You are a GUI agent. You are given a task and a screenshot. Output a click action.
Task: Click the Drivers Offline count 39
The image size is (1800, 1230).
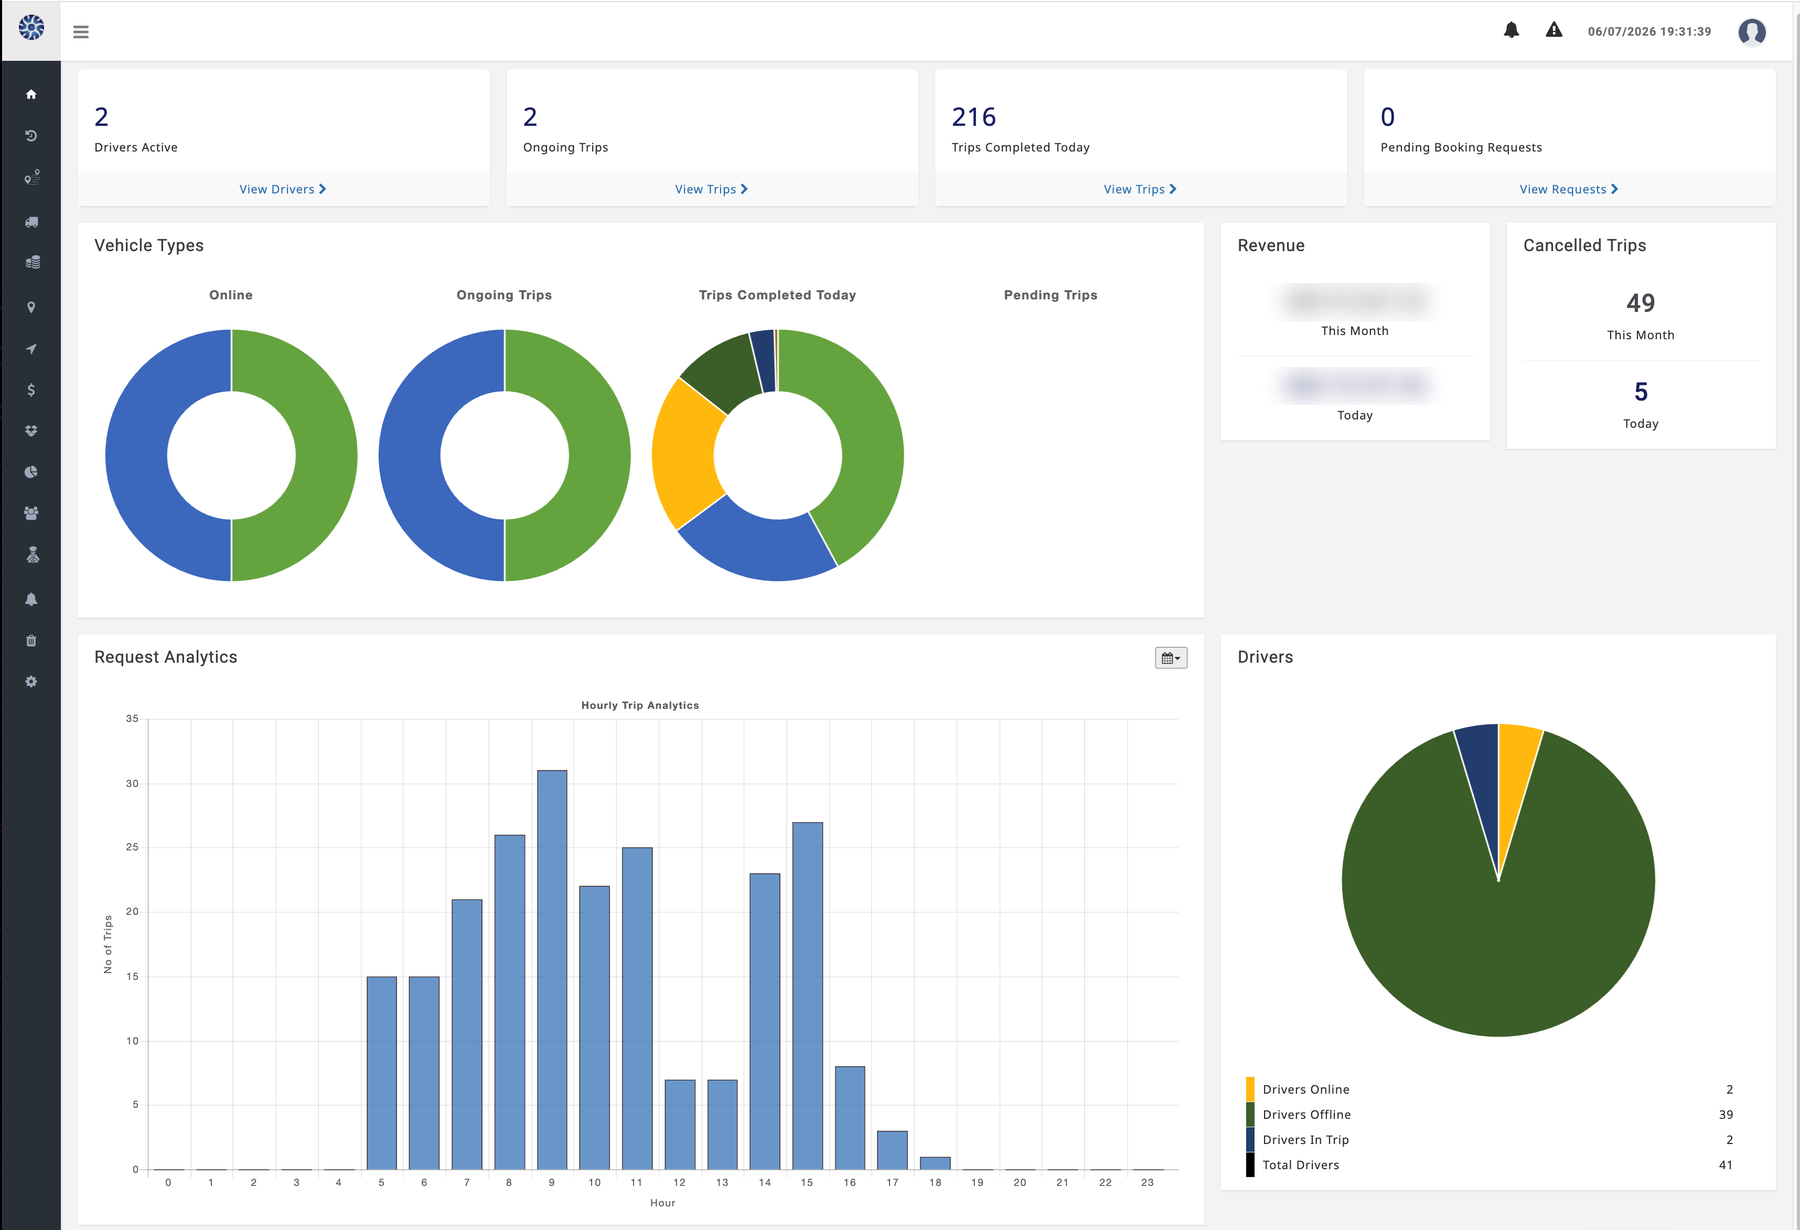click(x=1726, y=1114)
